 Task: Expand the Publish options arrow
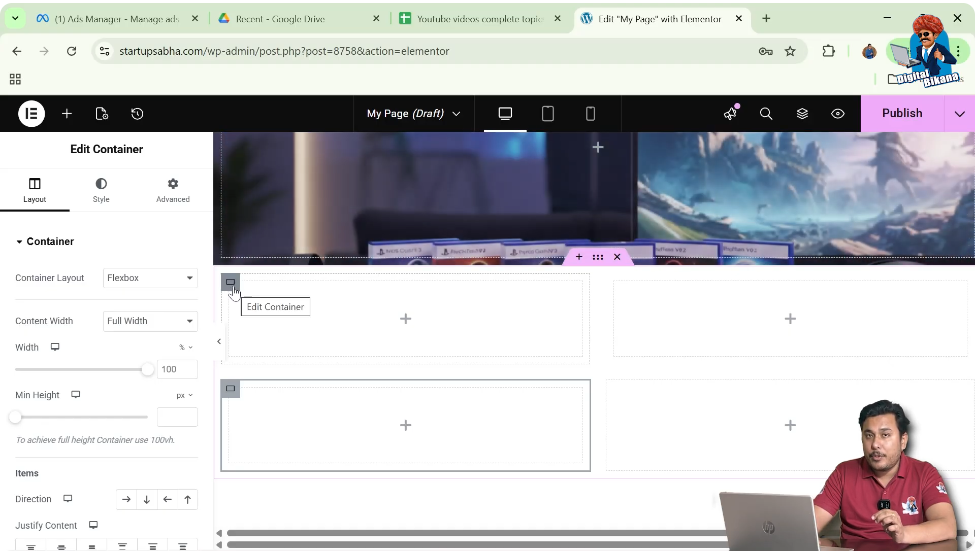tap(959, 114)
